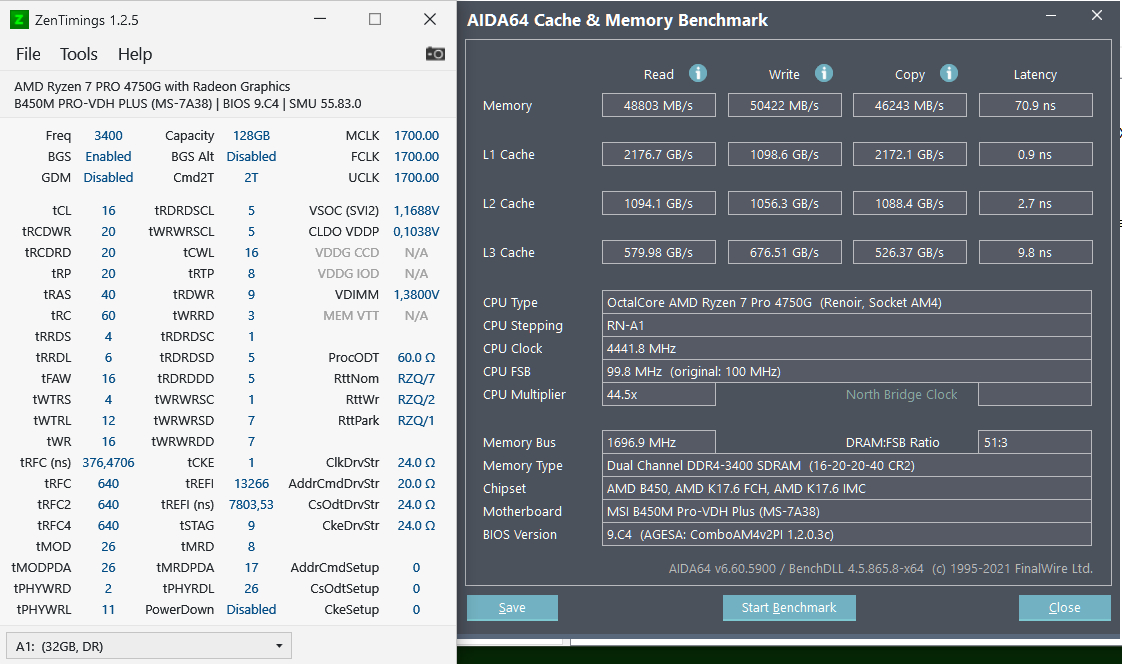Close the AIDA64 window with X
This screenshot has height=664, width=1122.
[x=1097, y=17]
